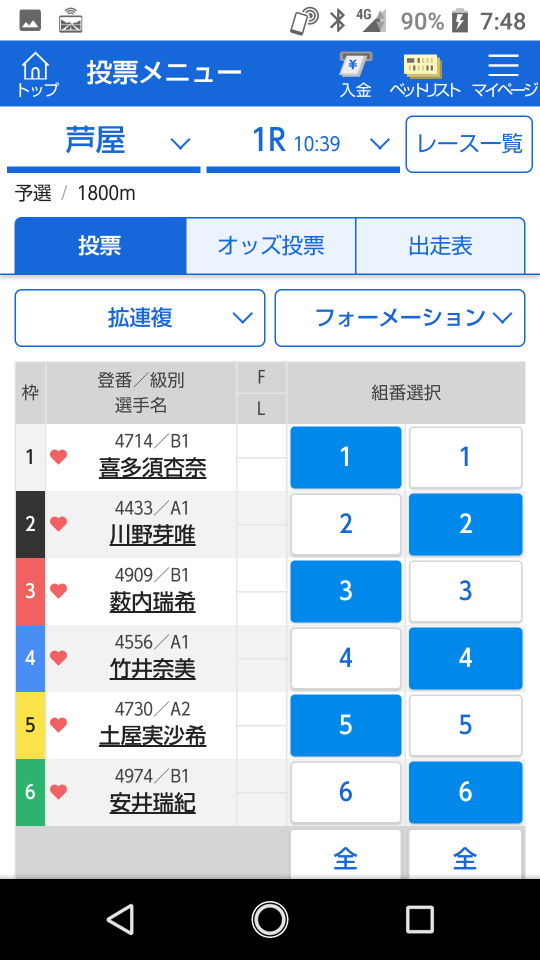The height and width of the screenshot is (960, 540).
Task: Open the ベットリスト ticket icon
Action: pyautogui.click(x=424, y=73)
